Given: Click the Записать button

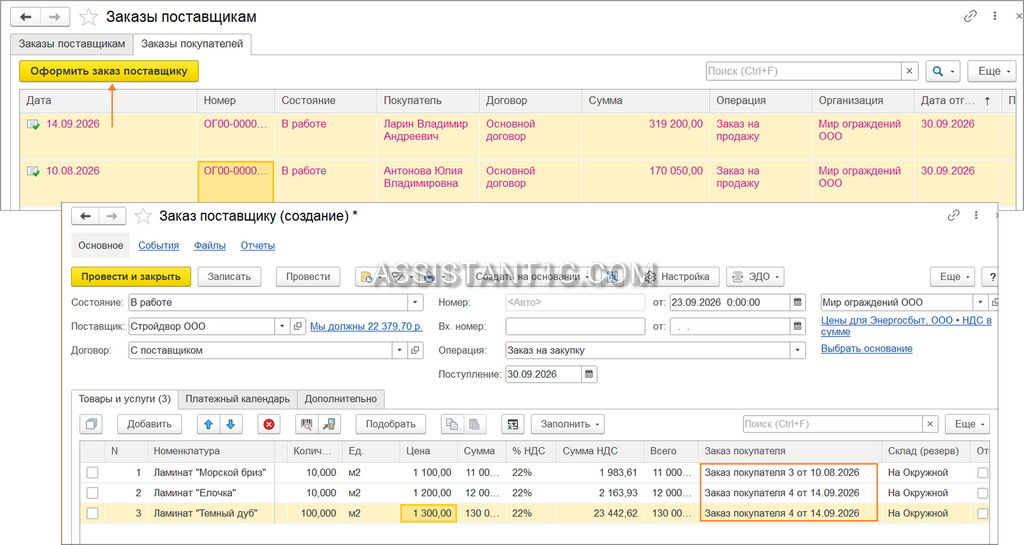Looking at the screenshot, I should [229, 277].
